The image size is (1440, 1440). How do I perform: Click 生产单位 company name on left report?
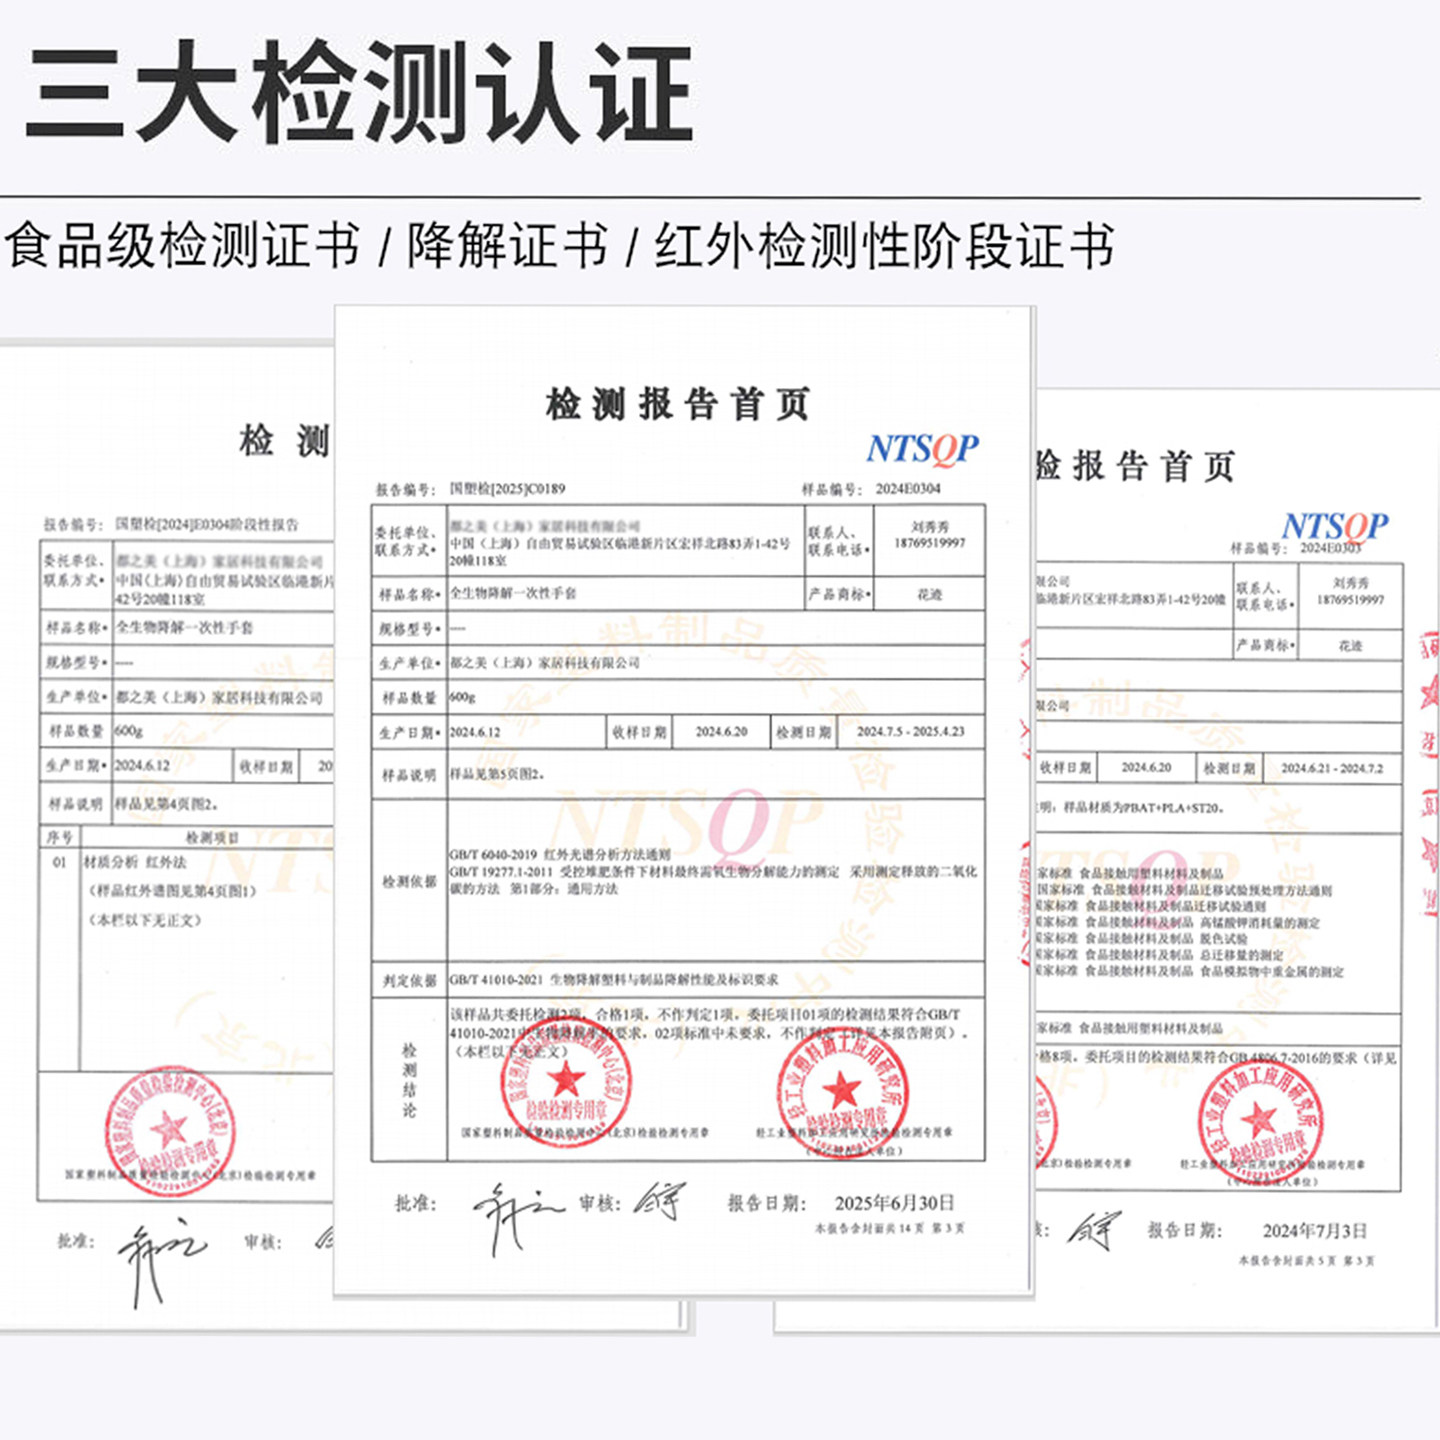click(x=219, y=697)
